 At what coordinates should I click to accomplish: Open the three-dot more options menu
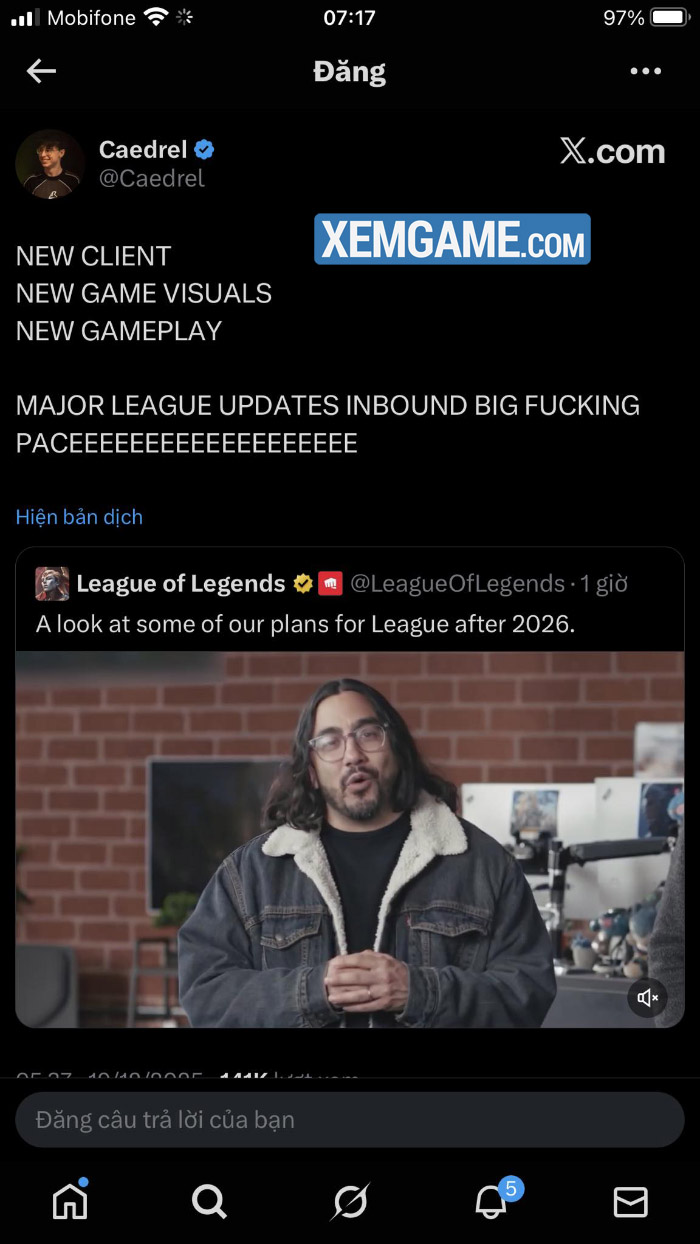645,71
